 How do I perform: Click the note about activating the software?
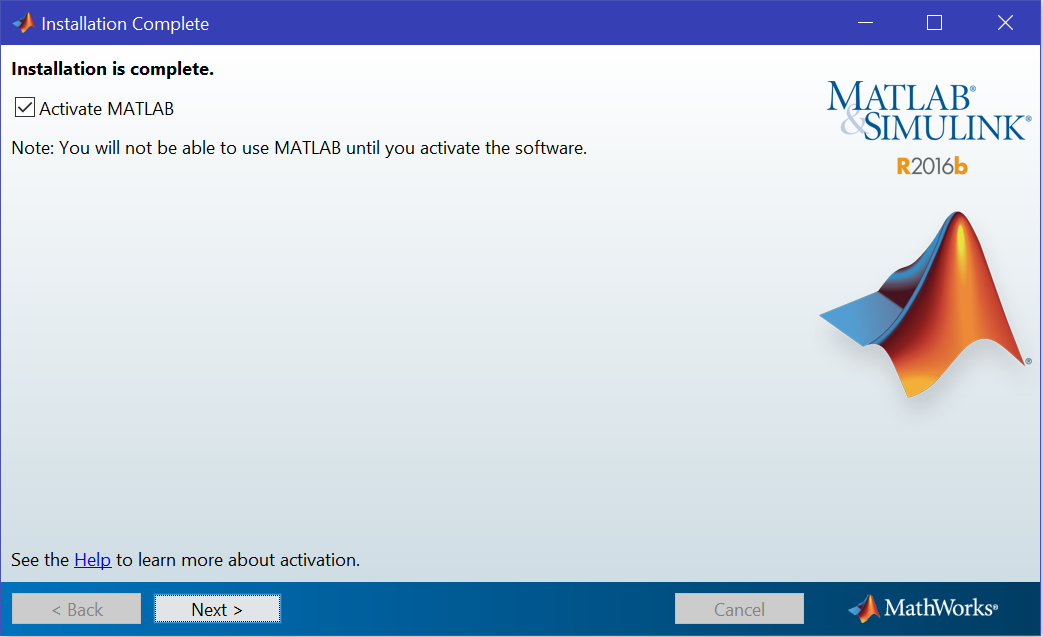click(x=299, y=148)
